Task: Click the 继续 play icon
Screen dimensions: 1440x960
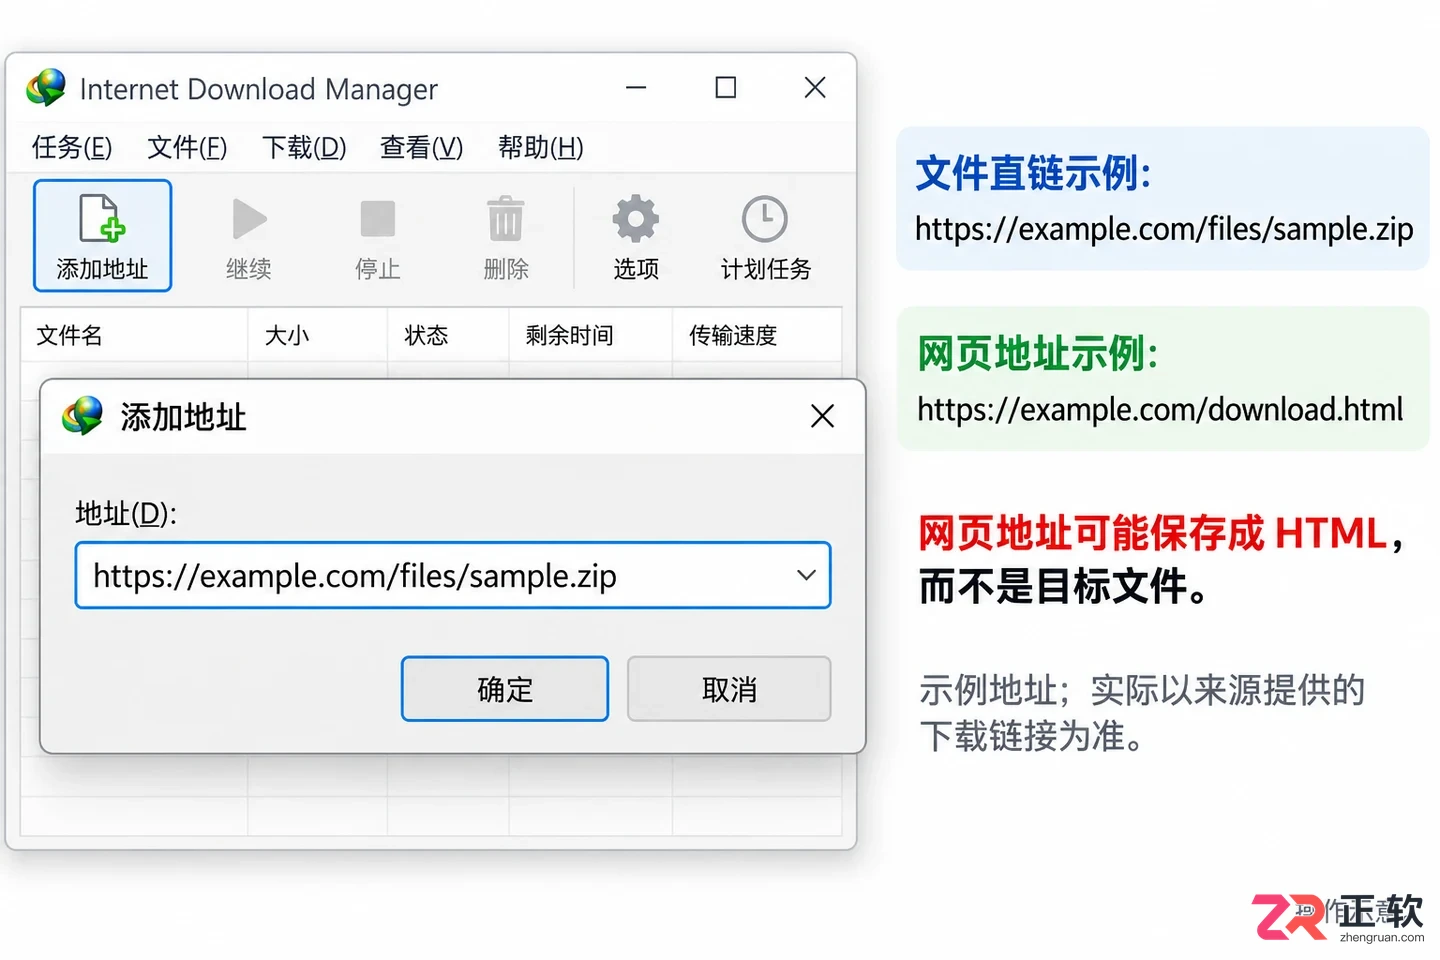Action: [x=249, y=219]
